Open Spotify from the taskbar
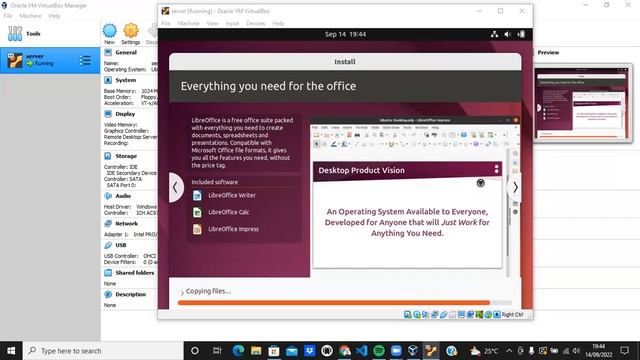640x360 pixels. (379, 351)
